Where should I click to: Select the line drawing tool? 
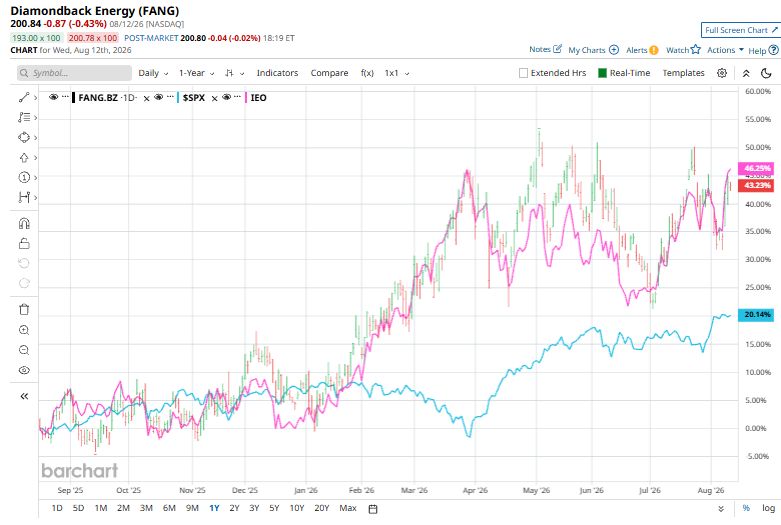pyautogui.click(x=24, y=97)
